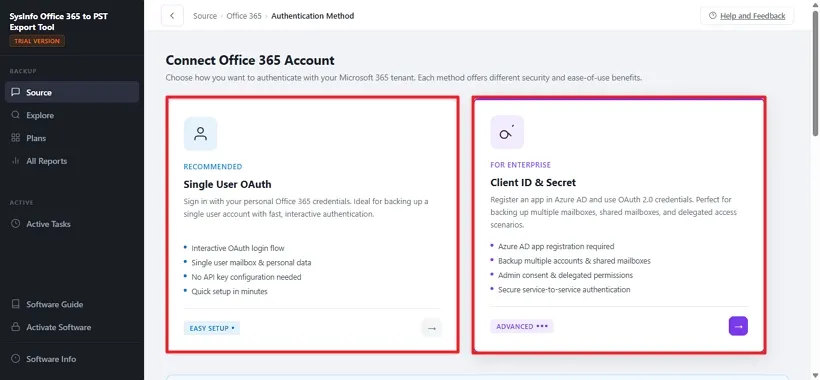Click the vertical scrollbar thumb
This screenshot has width=820, height=380.
pyautogui.click(x=815, y=73)
